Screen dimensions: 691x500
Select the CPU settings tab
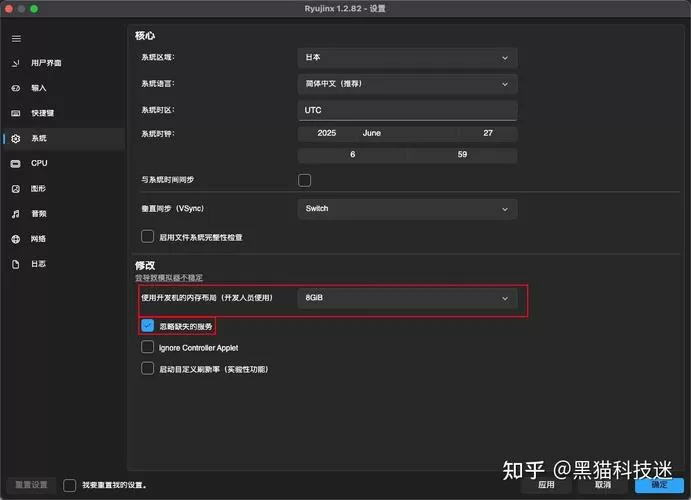[64, 163]
